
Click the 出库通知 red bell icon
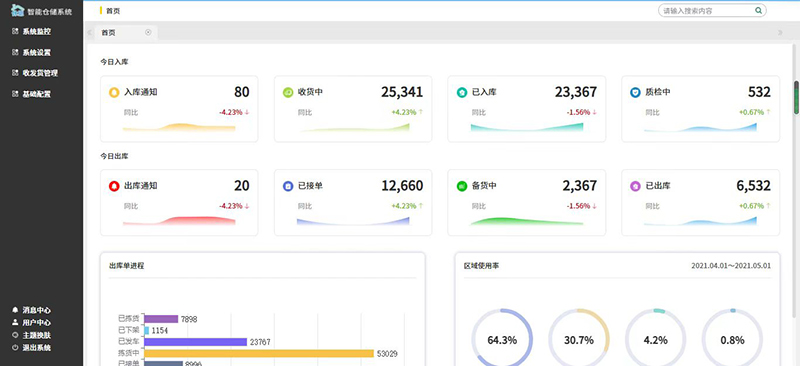(114, 186)
